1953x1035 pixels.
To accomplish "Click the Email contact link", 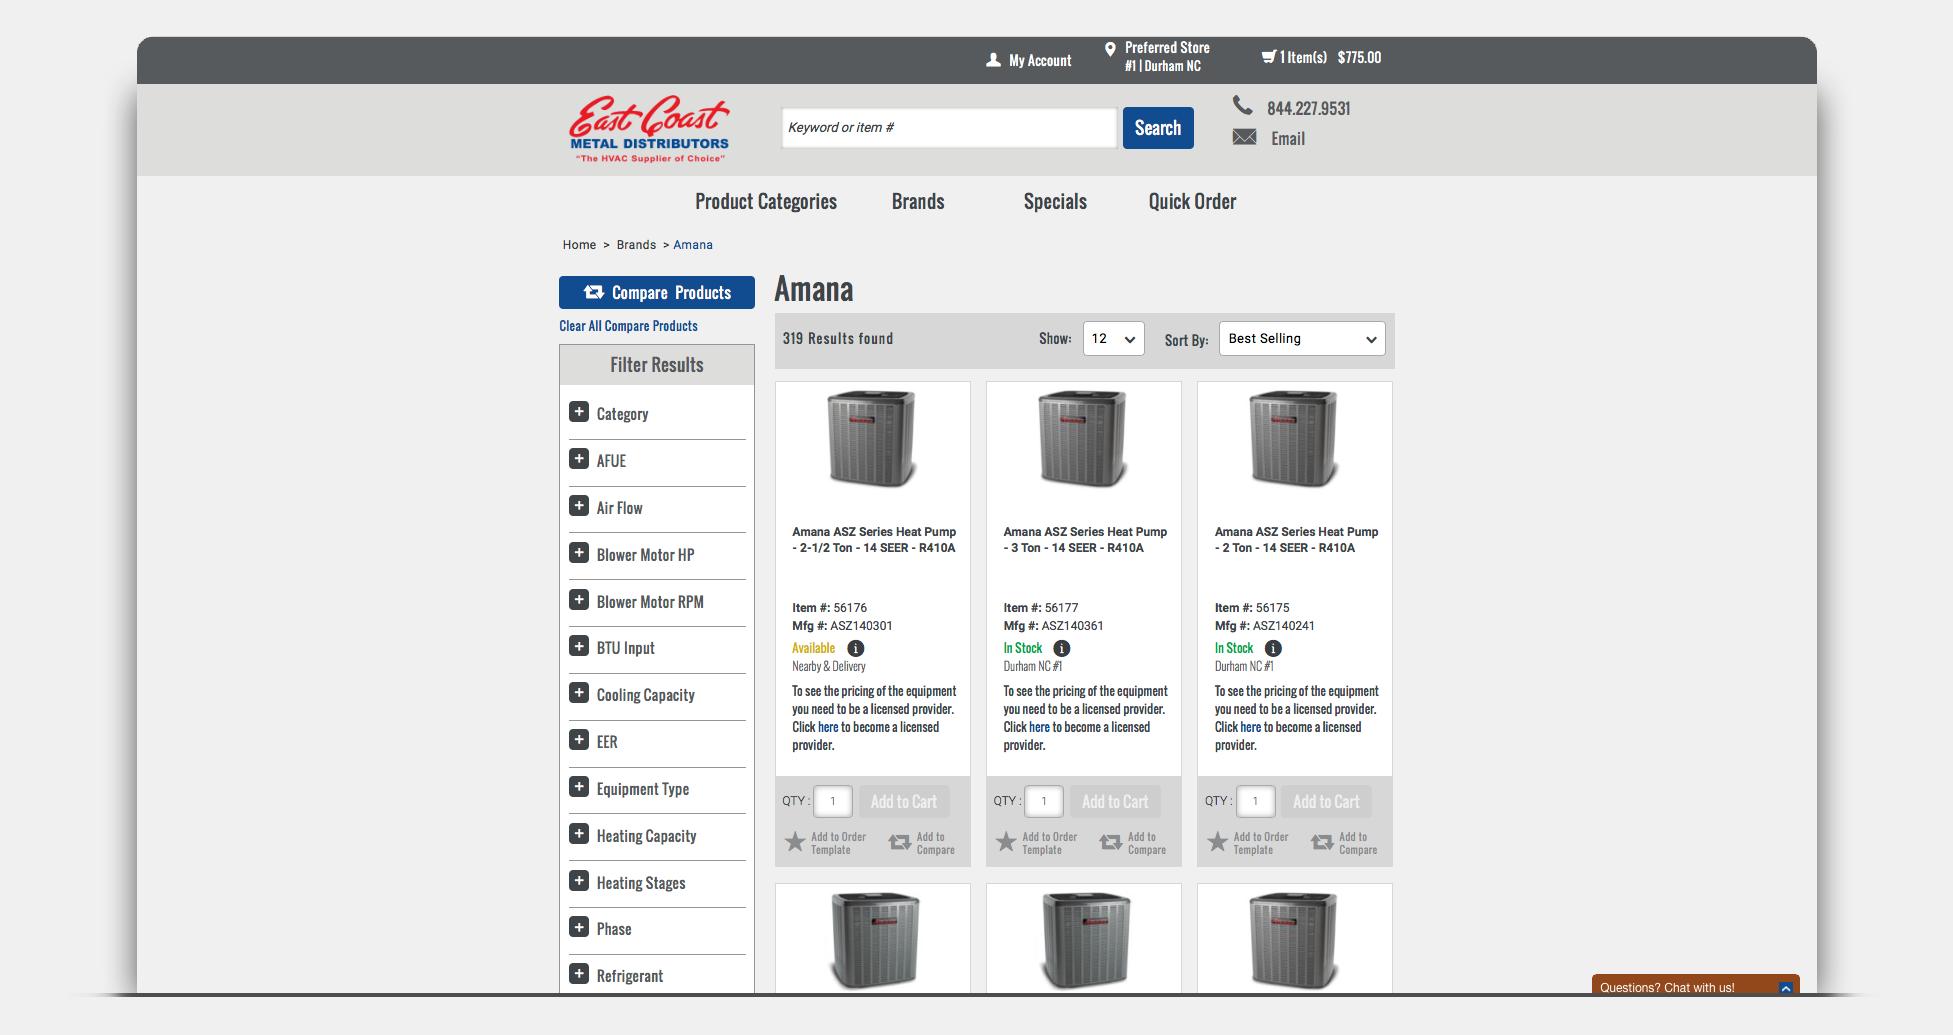I will point(1288,139).
